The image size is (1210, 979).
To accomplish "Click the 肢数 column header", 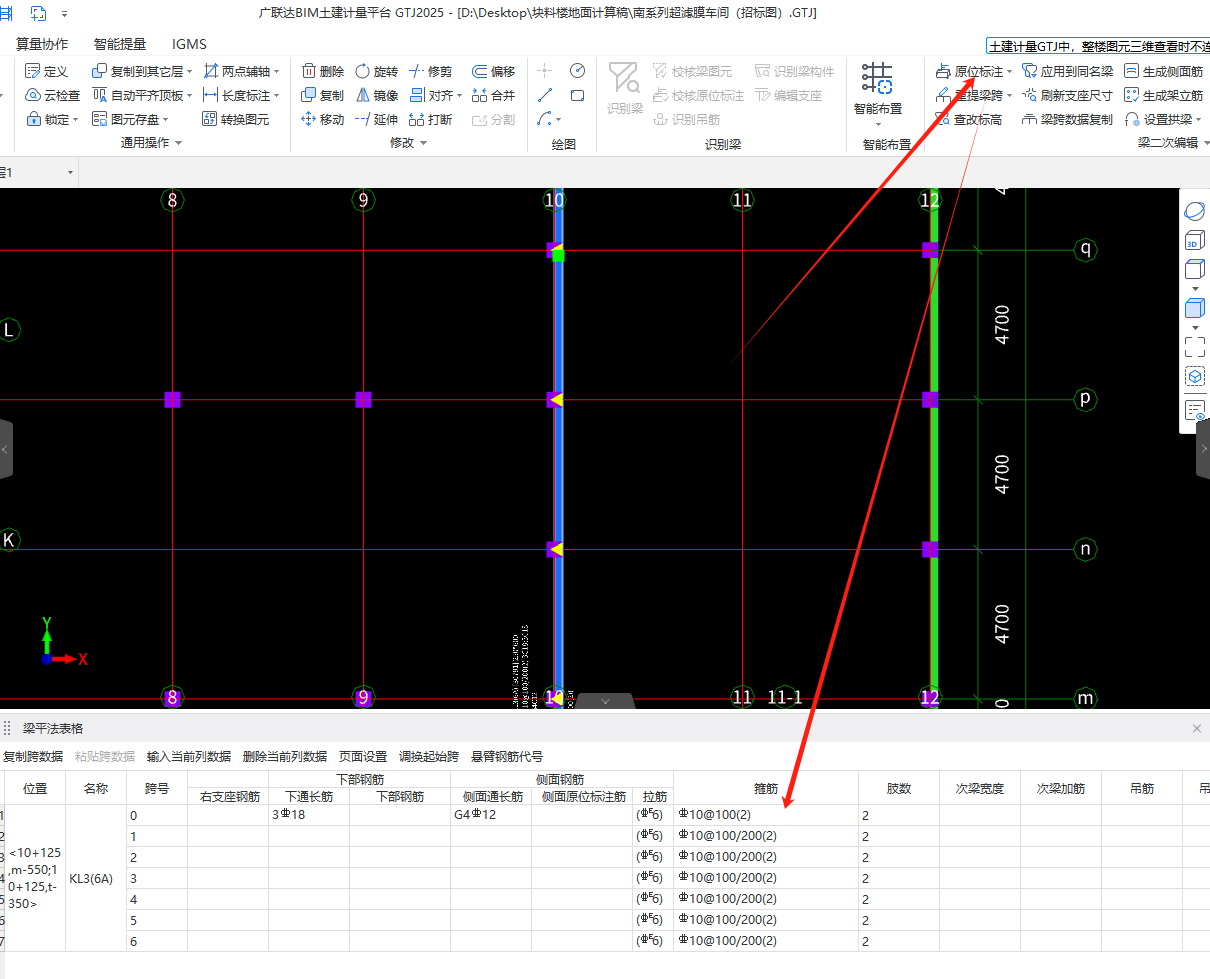I will pyautogui.click(x=899, y=788).
